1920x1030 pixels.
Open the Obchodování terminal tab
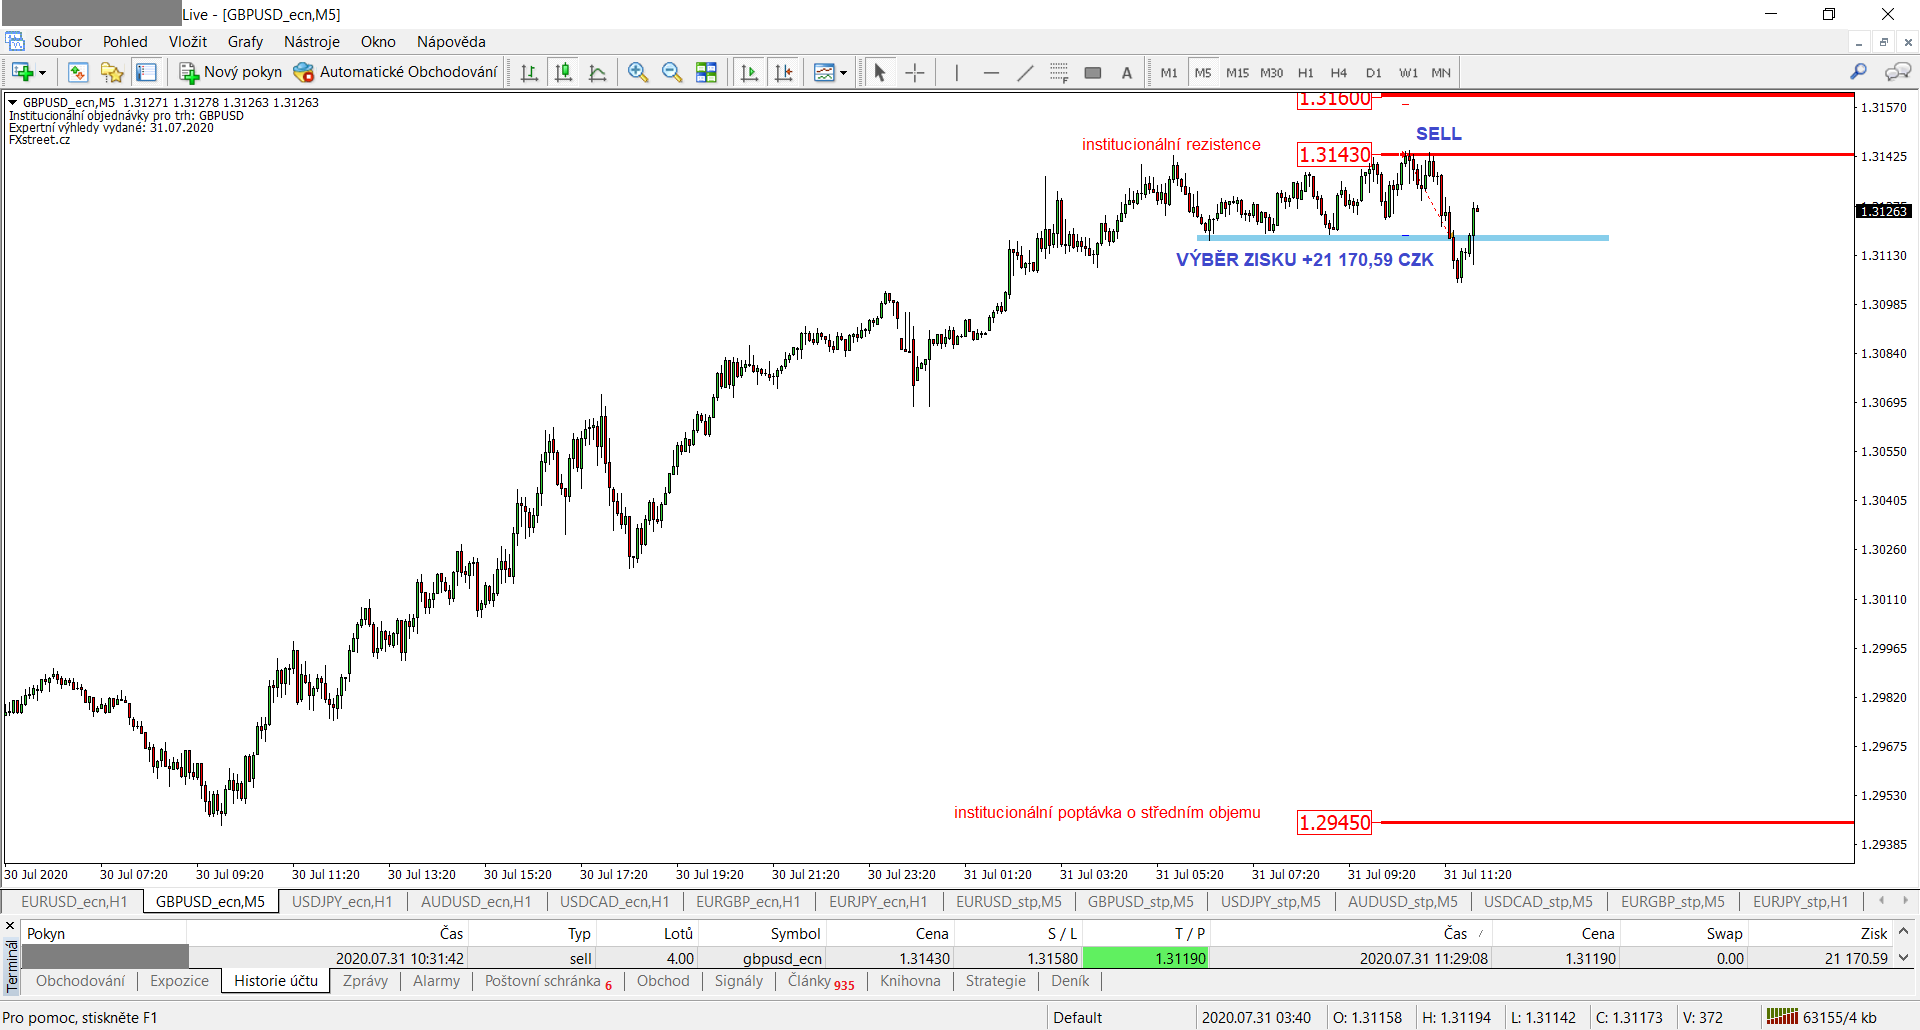pyautogui.click(x=81, y=981)
